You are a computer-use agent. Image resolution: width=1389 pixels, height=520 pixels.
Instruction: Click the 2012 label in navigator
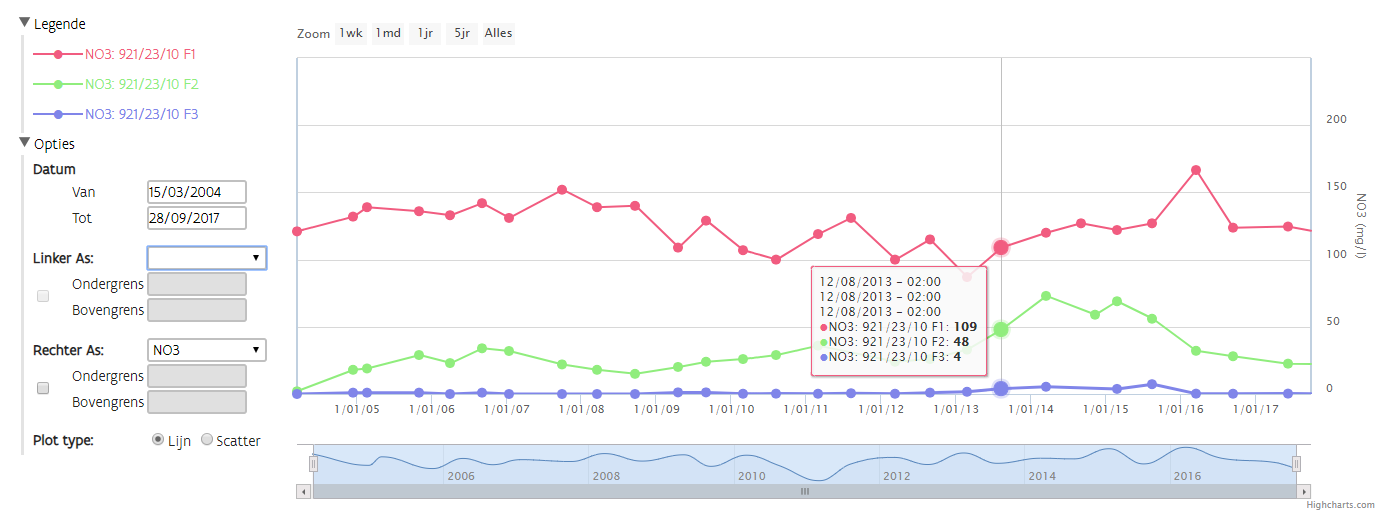(x=897, y=477)
